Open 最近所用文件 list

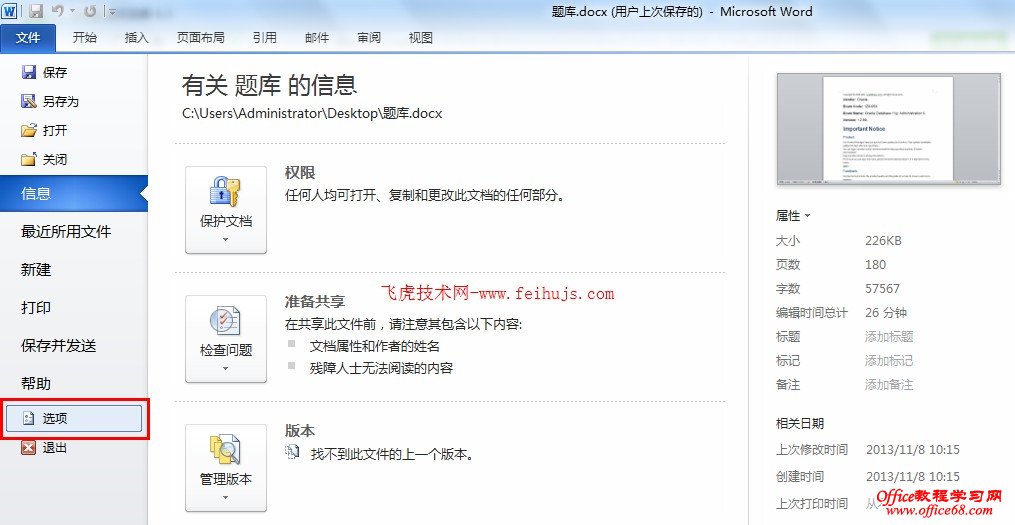(66, 231)
